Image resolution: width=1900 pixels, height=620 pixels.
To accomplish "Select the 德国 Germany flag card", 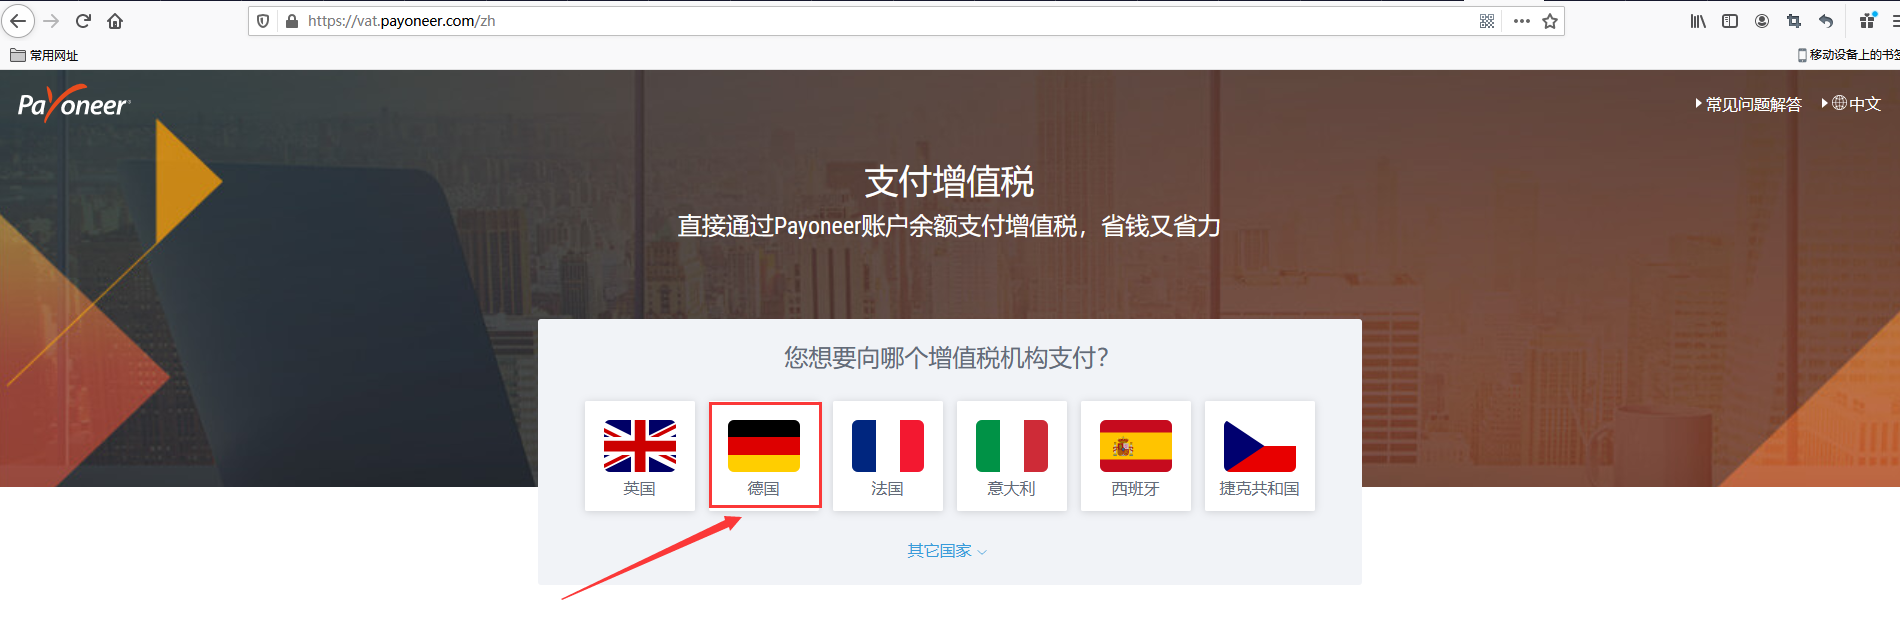I will (x=765, y=456).
